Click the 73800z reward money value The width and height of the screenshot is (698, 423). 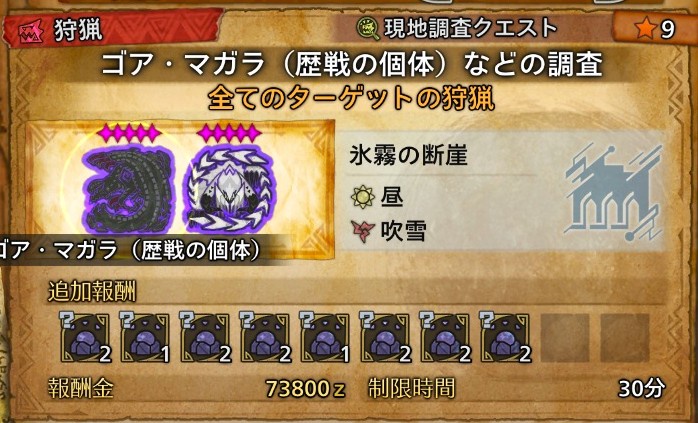click(x=305, y=388)
